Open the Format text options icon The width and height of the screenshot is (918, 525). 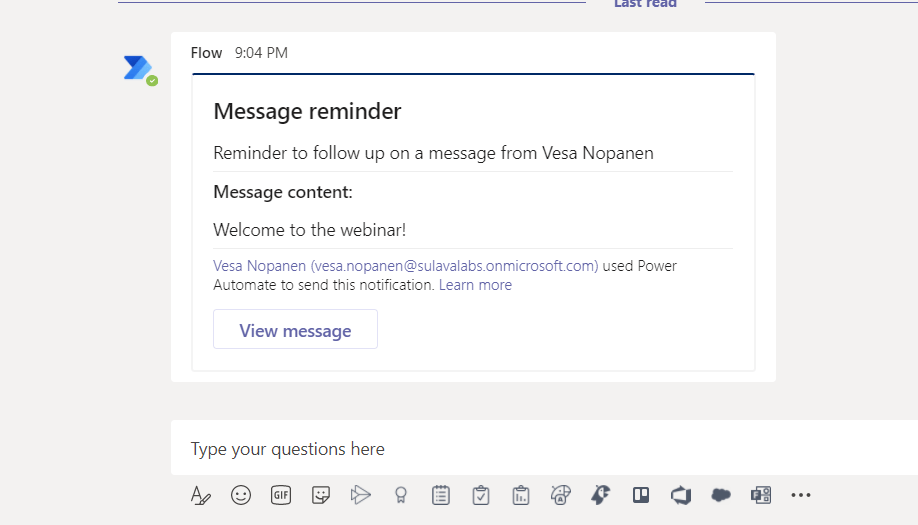201,495
